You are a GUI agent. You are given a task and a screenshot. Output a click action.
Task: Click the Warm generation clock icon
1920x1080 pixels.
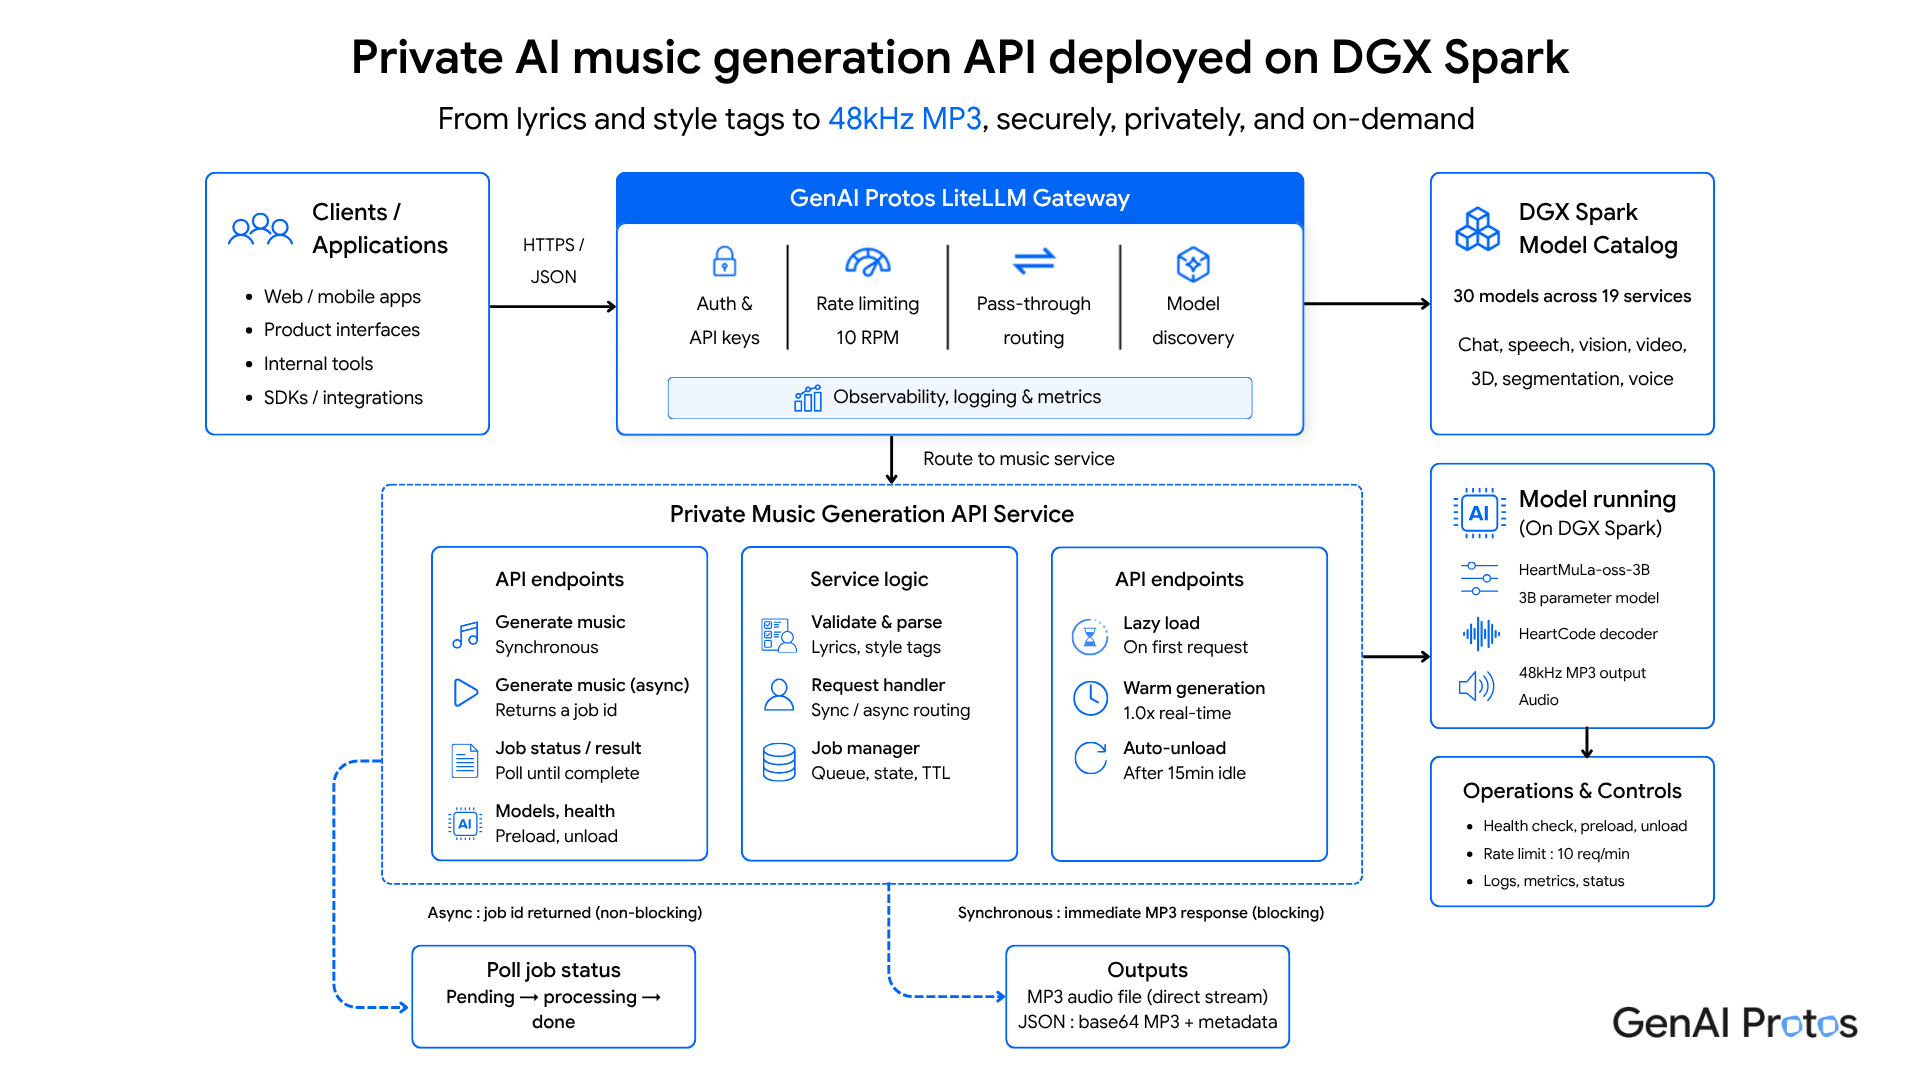pyautogui.click(x=1090, y=698)
